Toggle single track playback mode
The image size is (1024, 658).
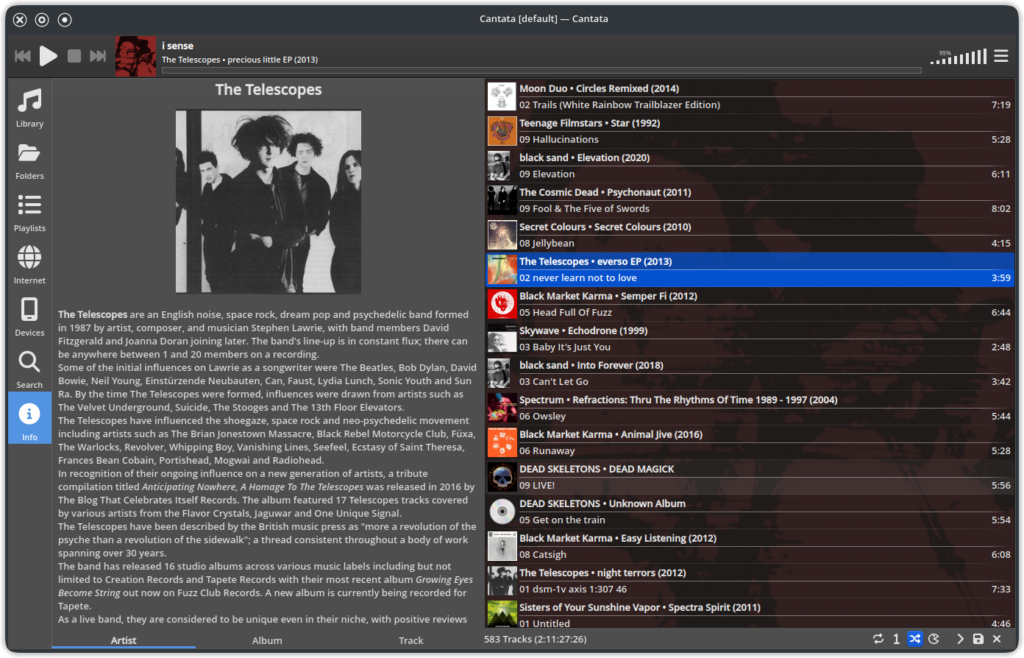[896, 639]
